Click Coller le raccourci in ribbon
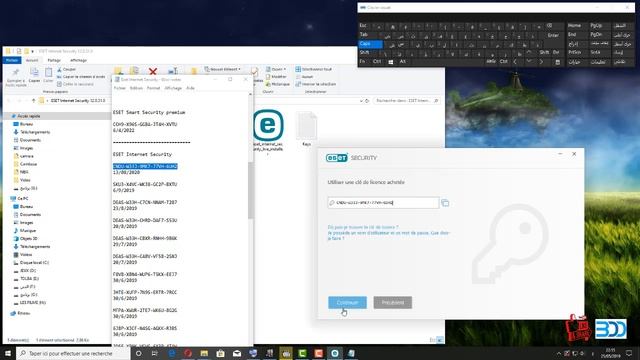The height and width of the screenshot is (360, 640). [76, 84]
